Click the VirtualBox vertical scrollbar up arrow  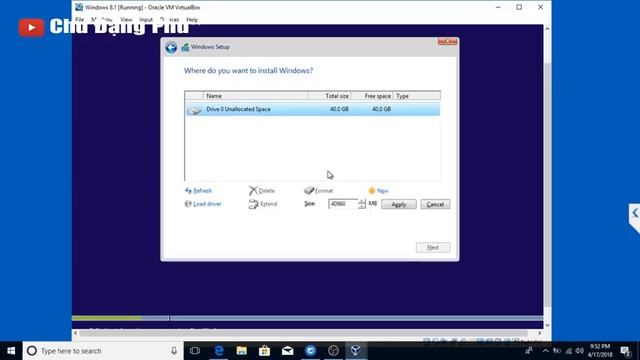coord(547,29)
